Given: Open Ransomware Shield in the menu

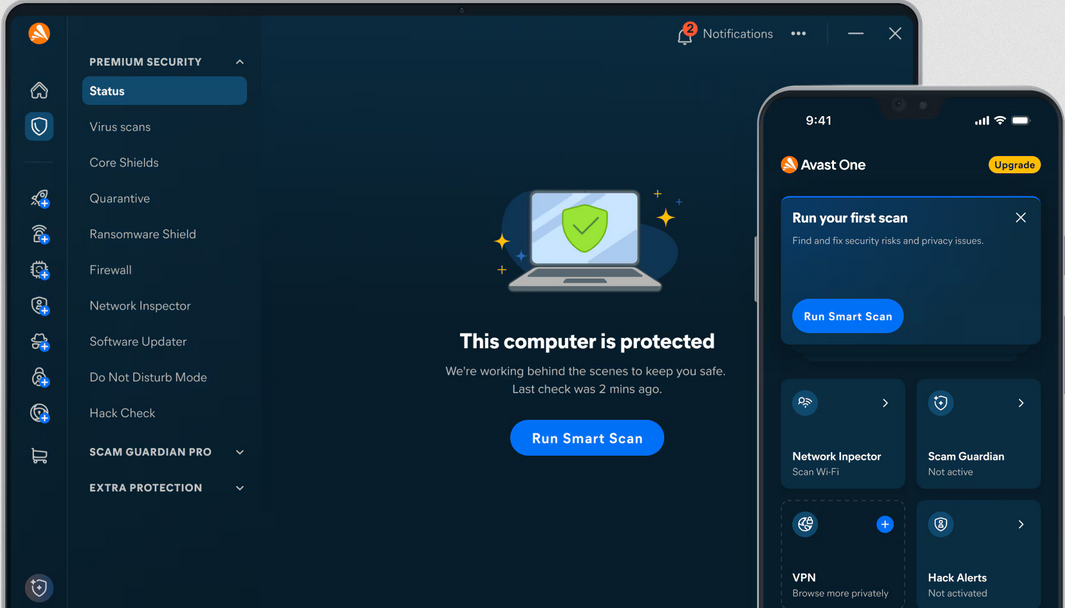Looking at the screenshot, I should (143, 234).
